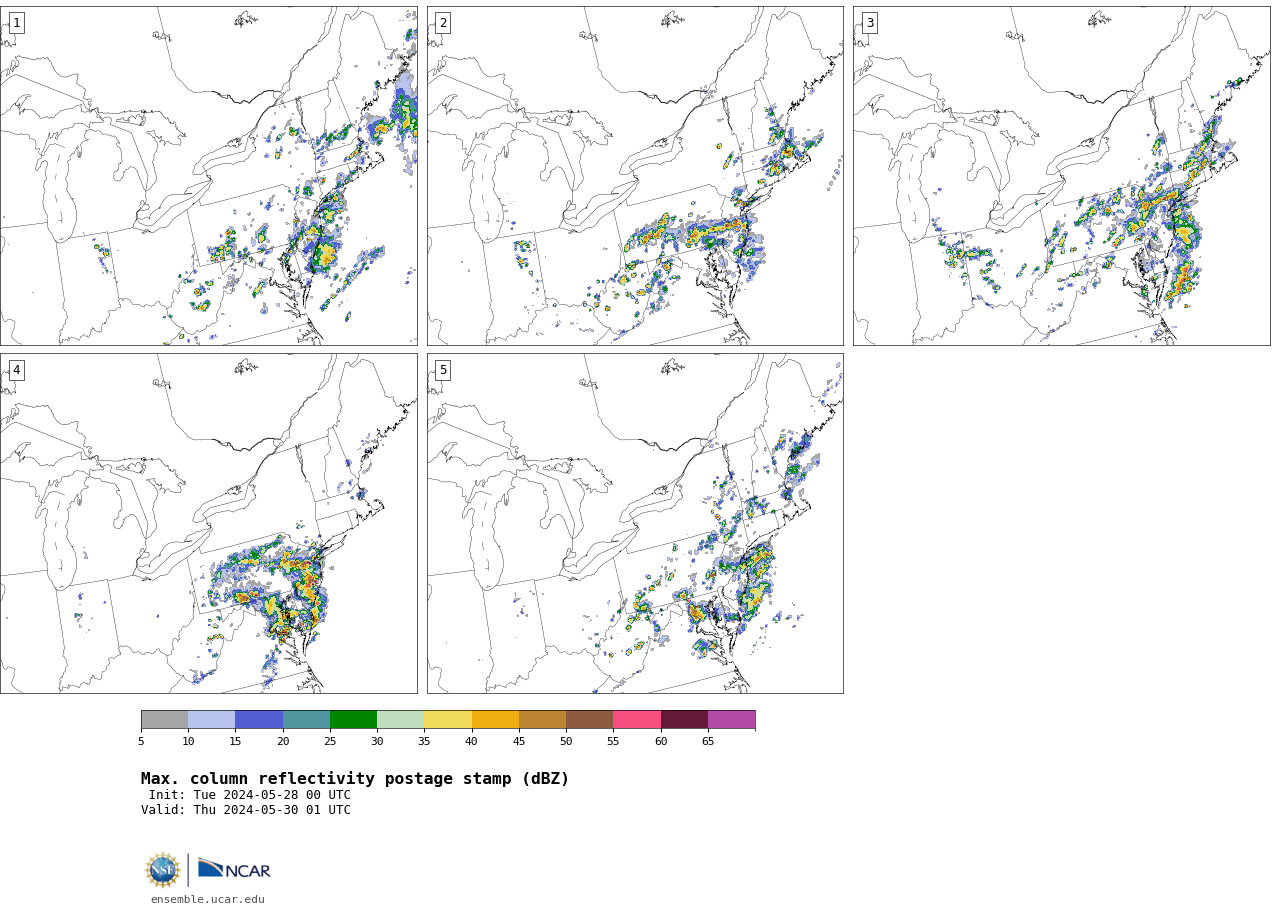The image size is (1280, 910).
Task: Click the NSF logo icon
Action: [163, 870]
